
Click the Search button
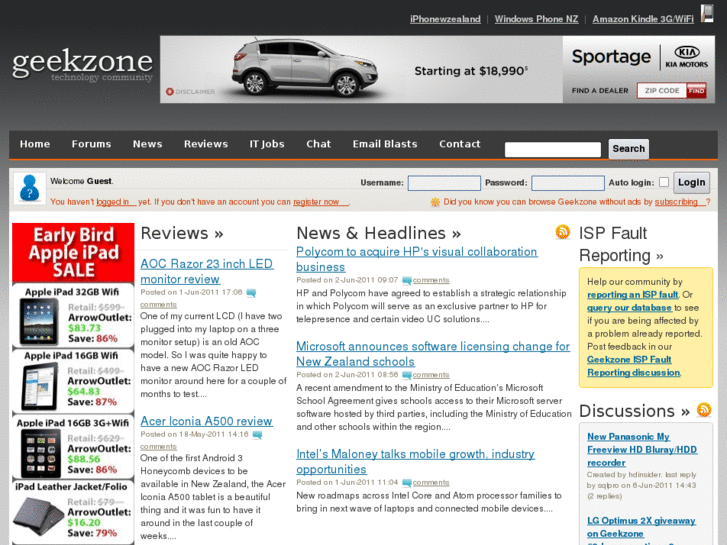point(629,149)
